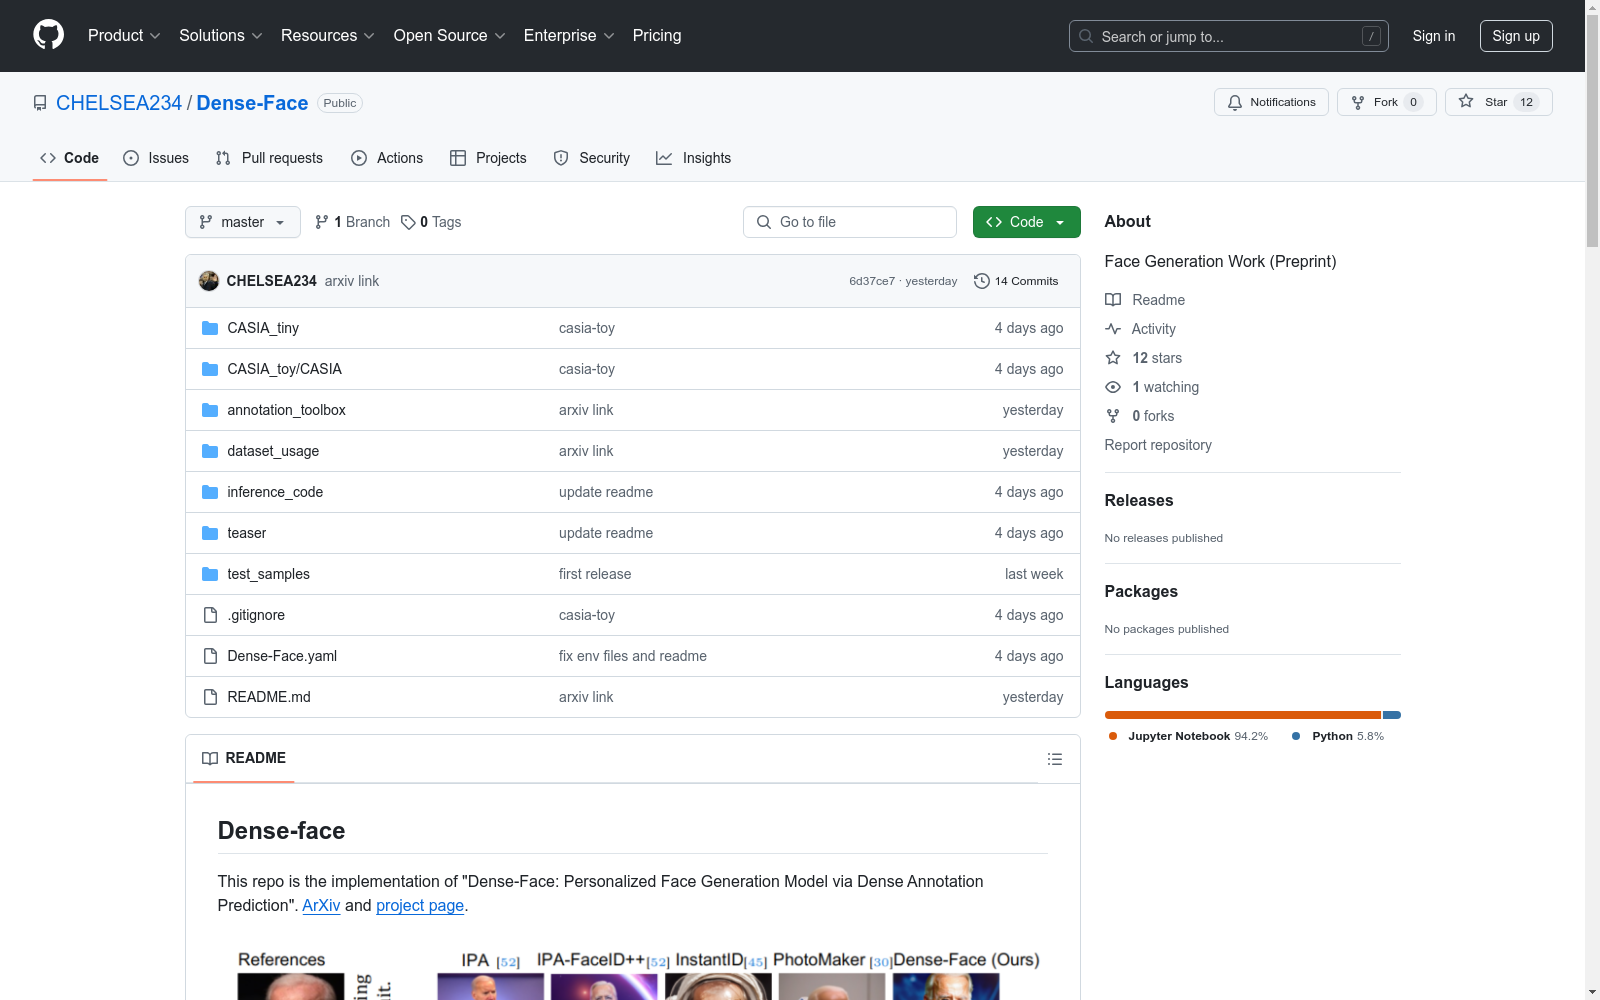1600x1000 pixels.
Task: Switch to the Security tab
Action: 592,158
